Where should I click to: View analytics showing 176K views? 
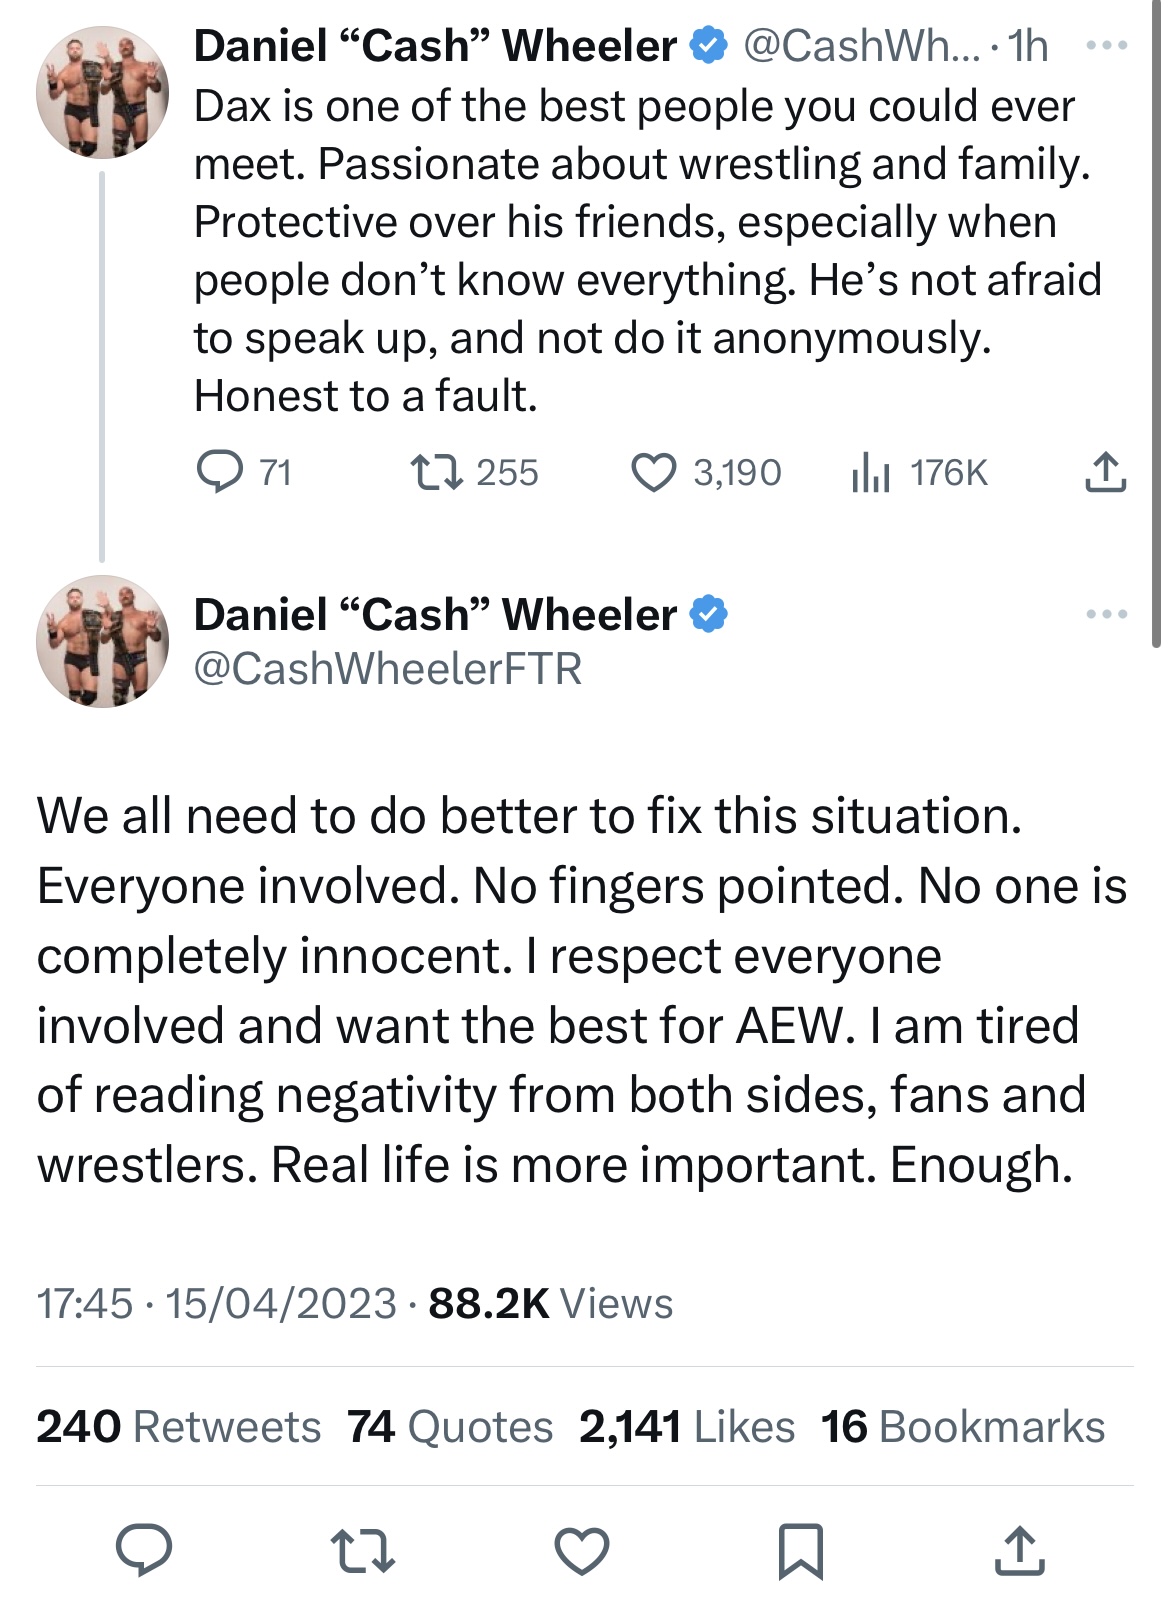pos(870,472)
